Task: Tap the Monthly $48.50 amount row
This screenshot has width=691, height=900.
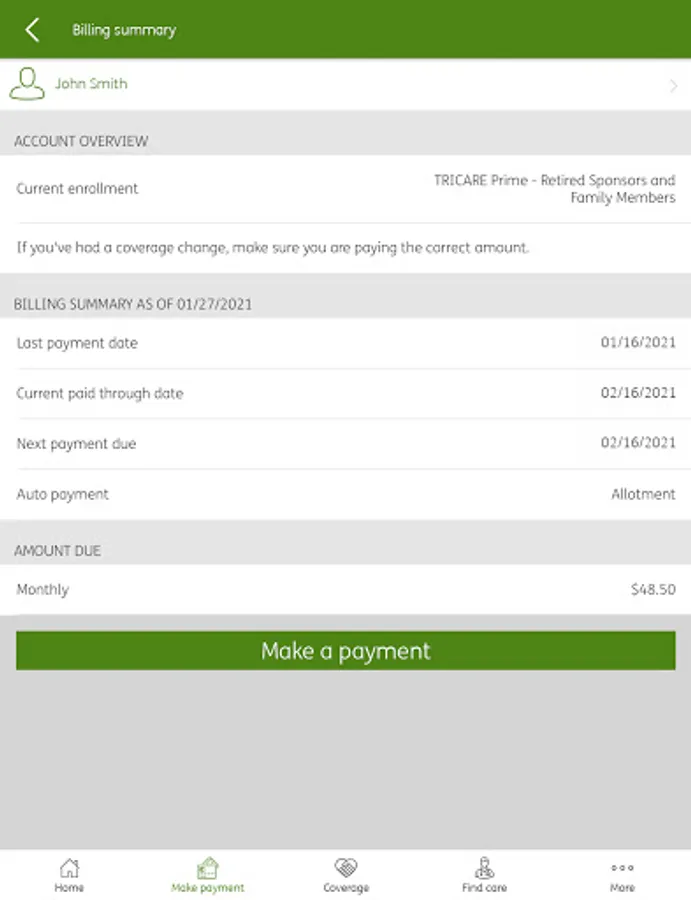Action: [345, 590]
